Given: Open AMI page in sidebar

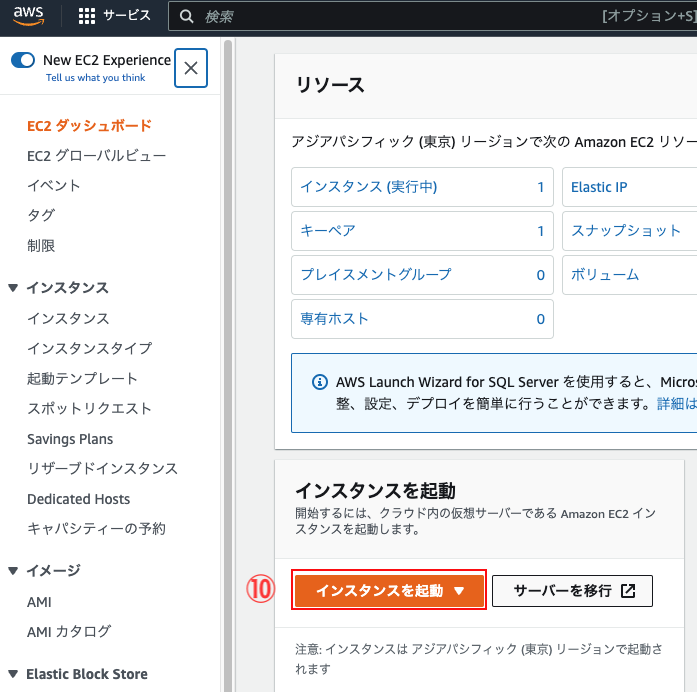Looking at the screenshot, I should point(39,602).
